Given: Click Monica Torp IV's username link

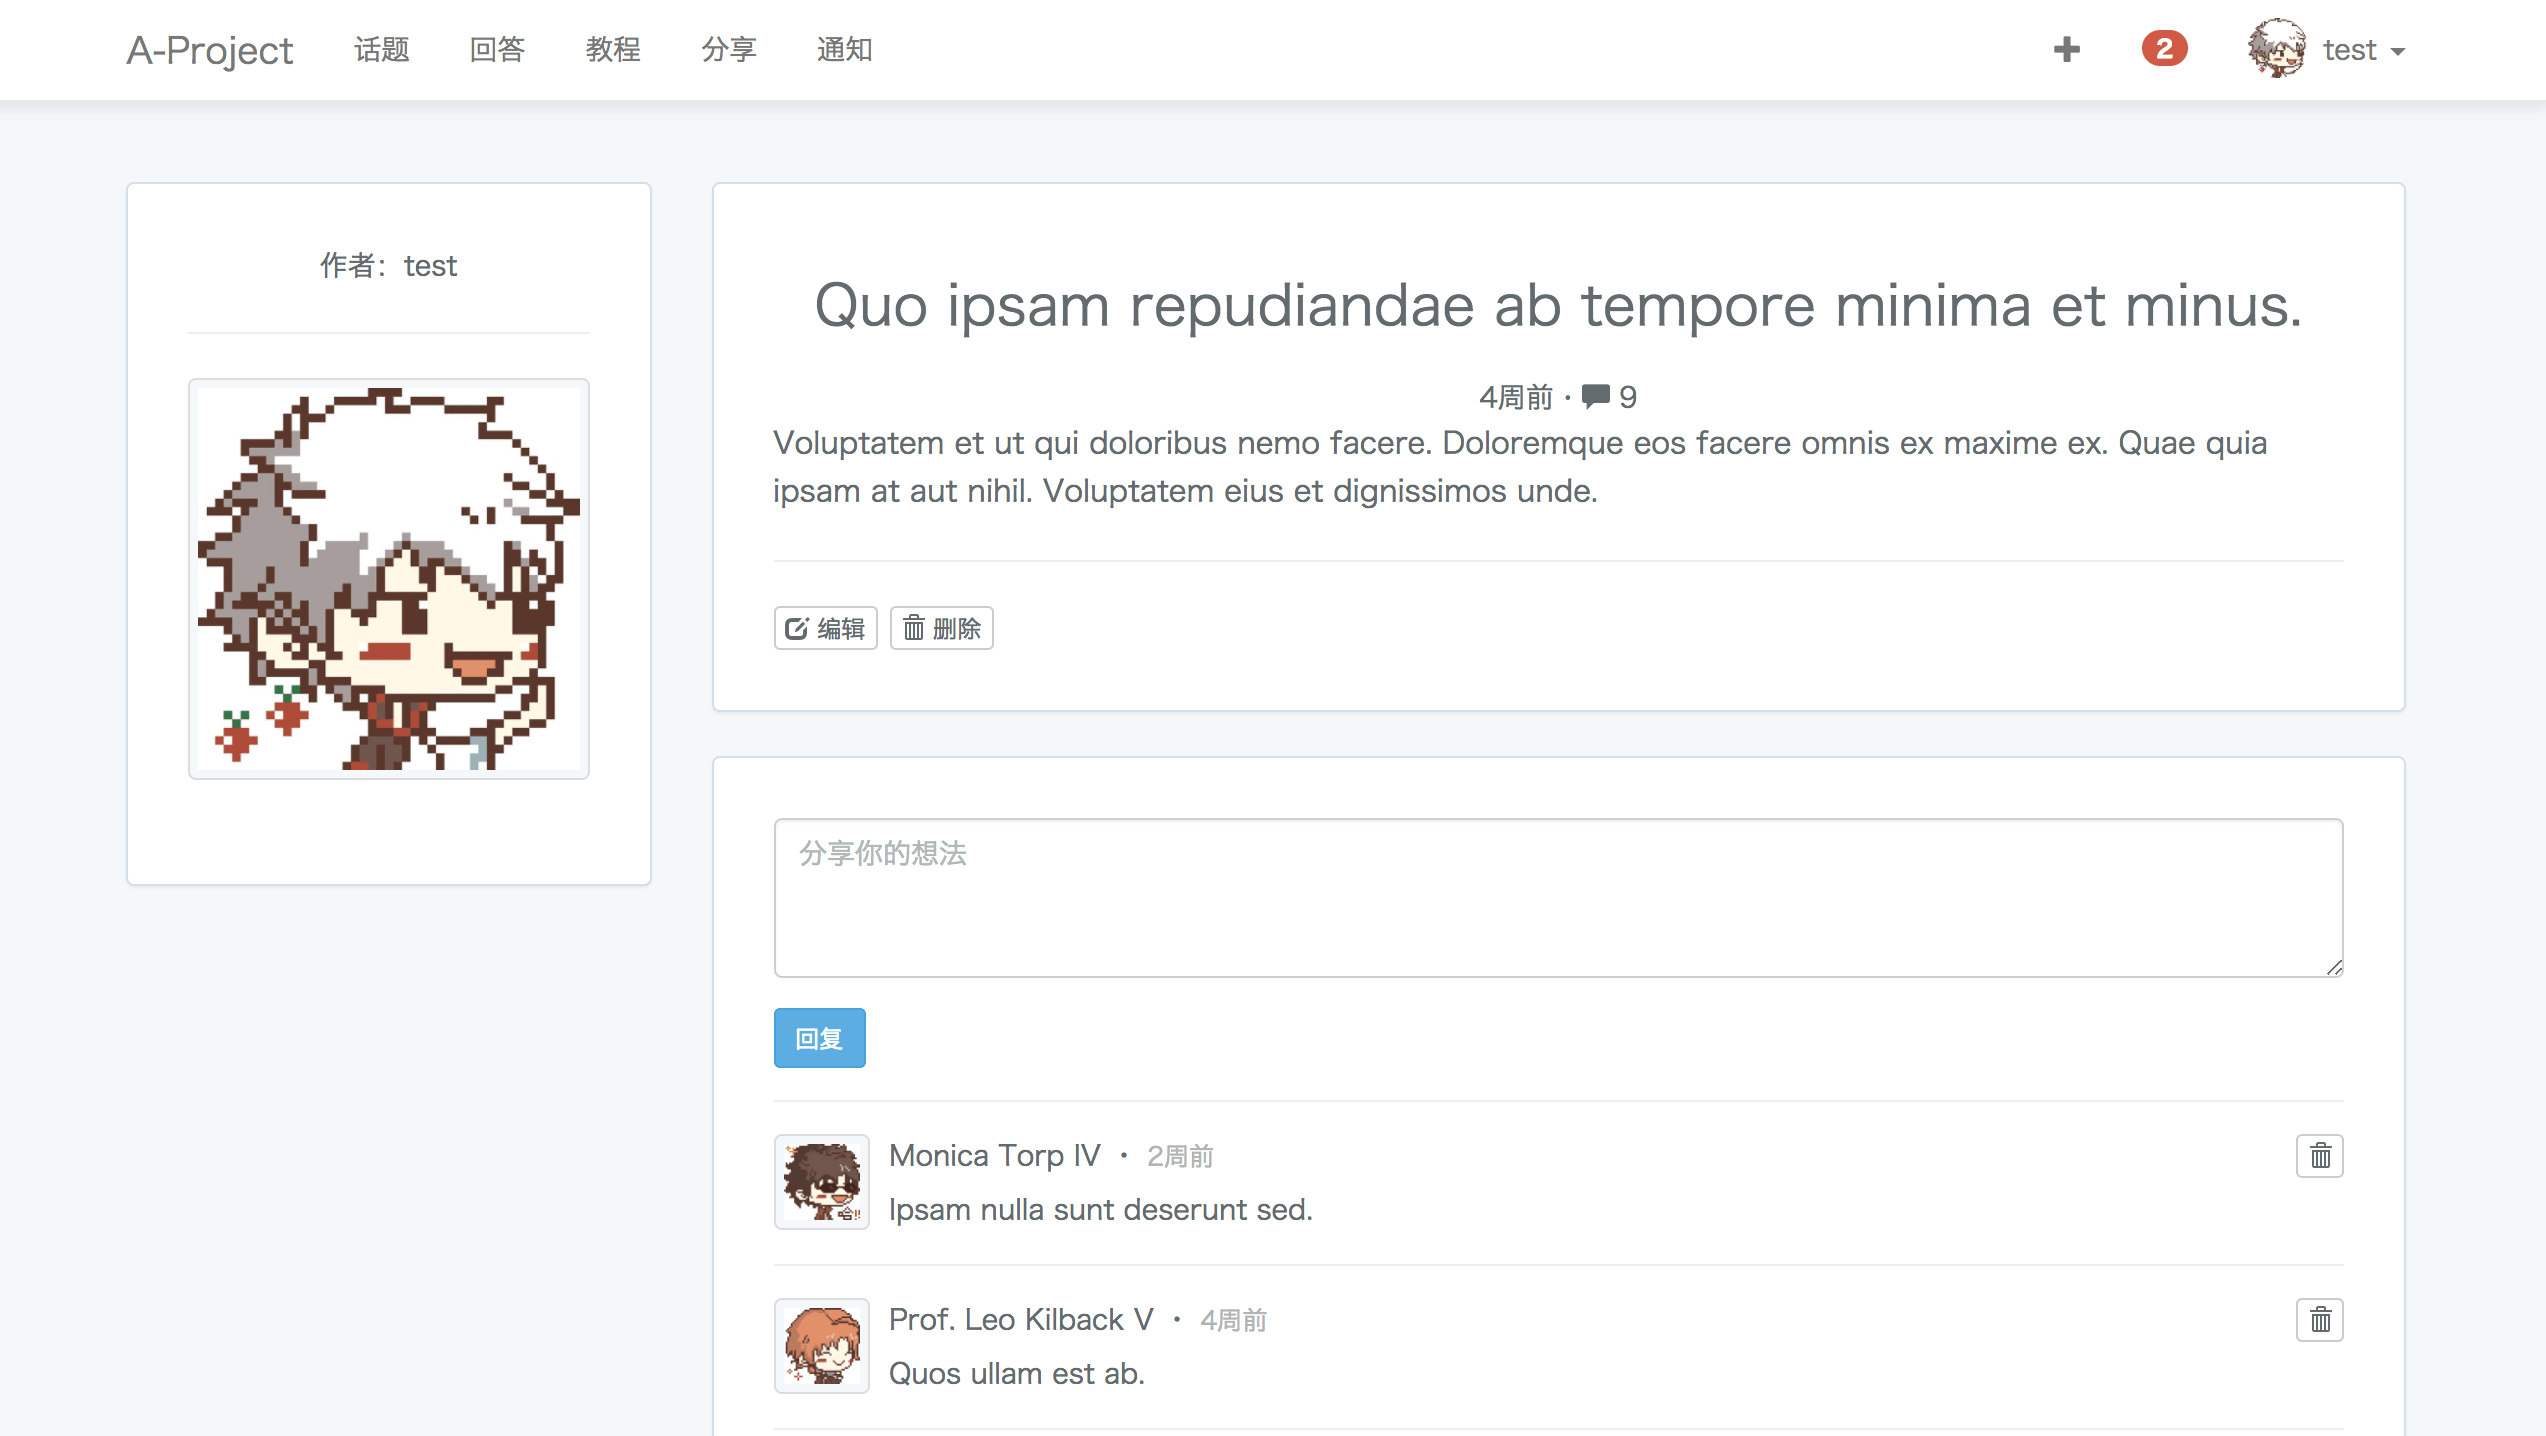Looking at the screenshot, I should click(x=993, y=1155).
